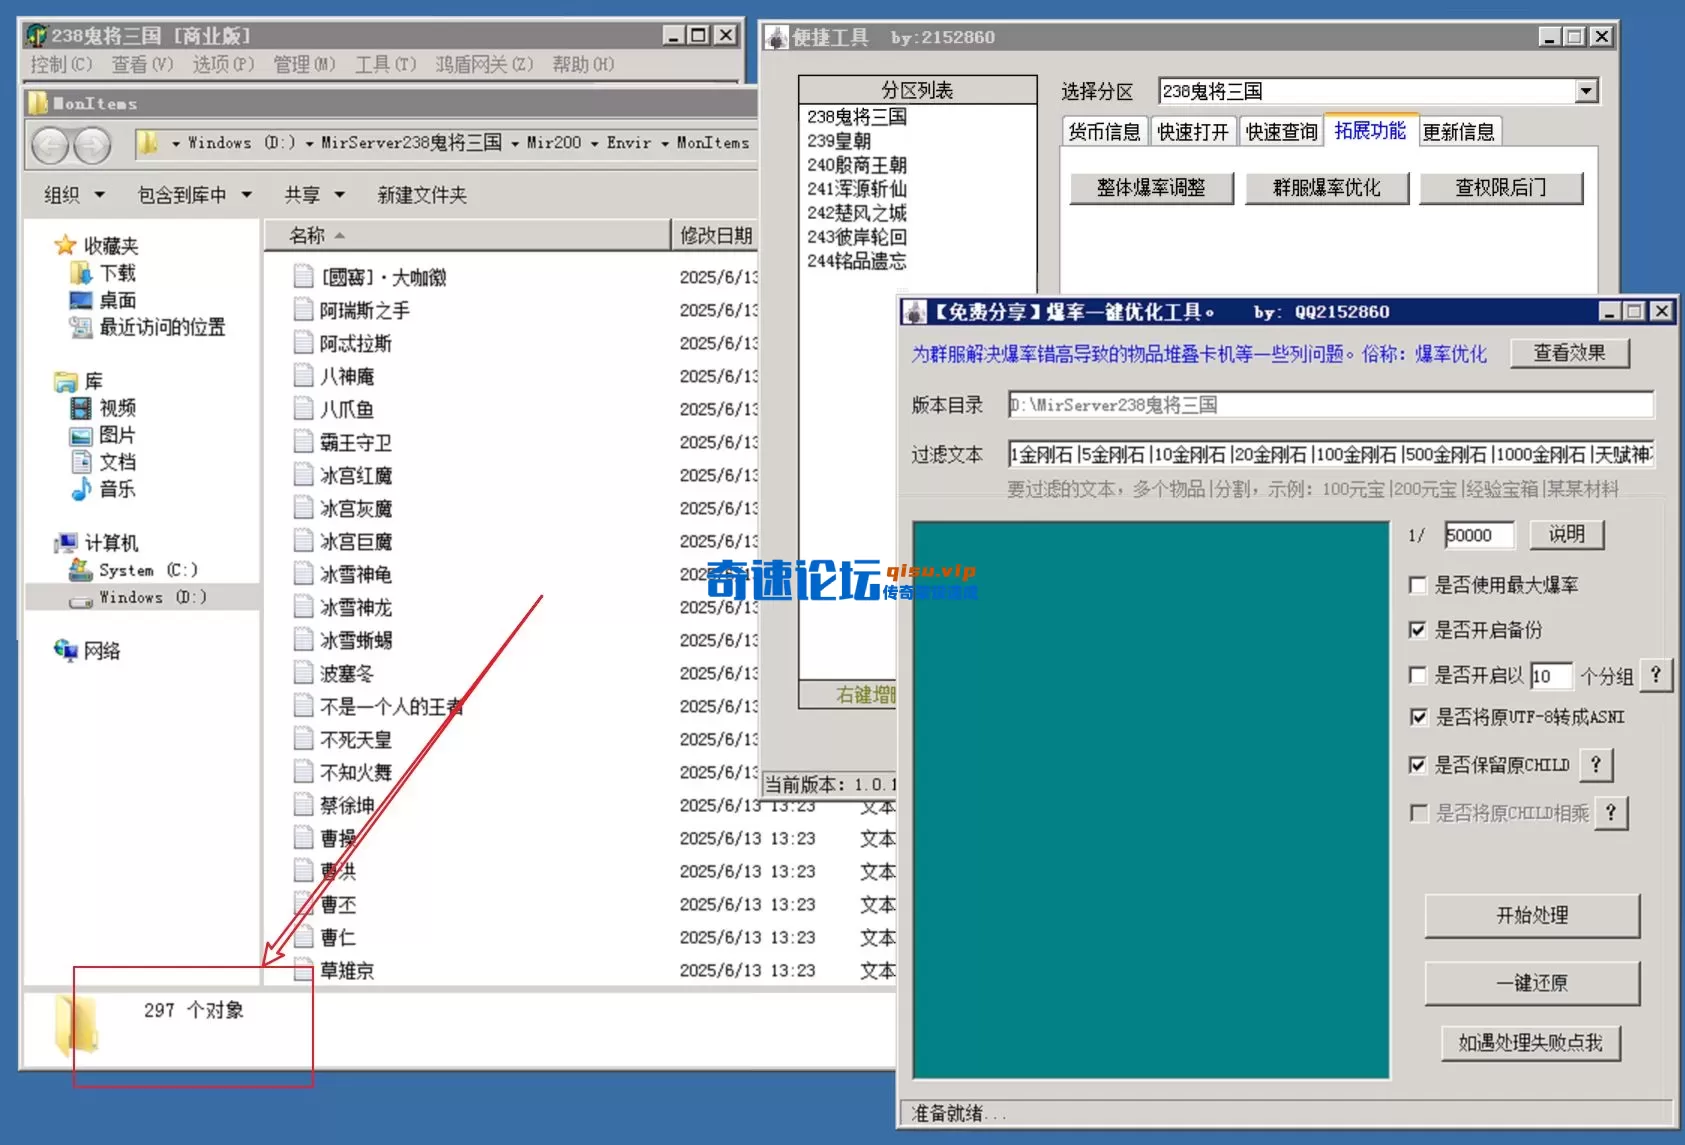Click the forward navigation arrow in Explorer

[90, 146]
